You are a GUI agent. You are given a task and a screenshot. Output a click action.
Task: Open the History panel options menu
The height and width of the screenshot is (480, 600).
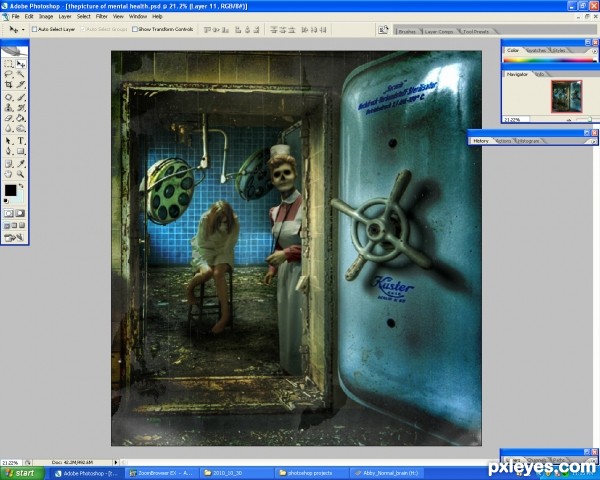pyautogui.click(x=593, y=141)
